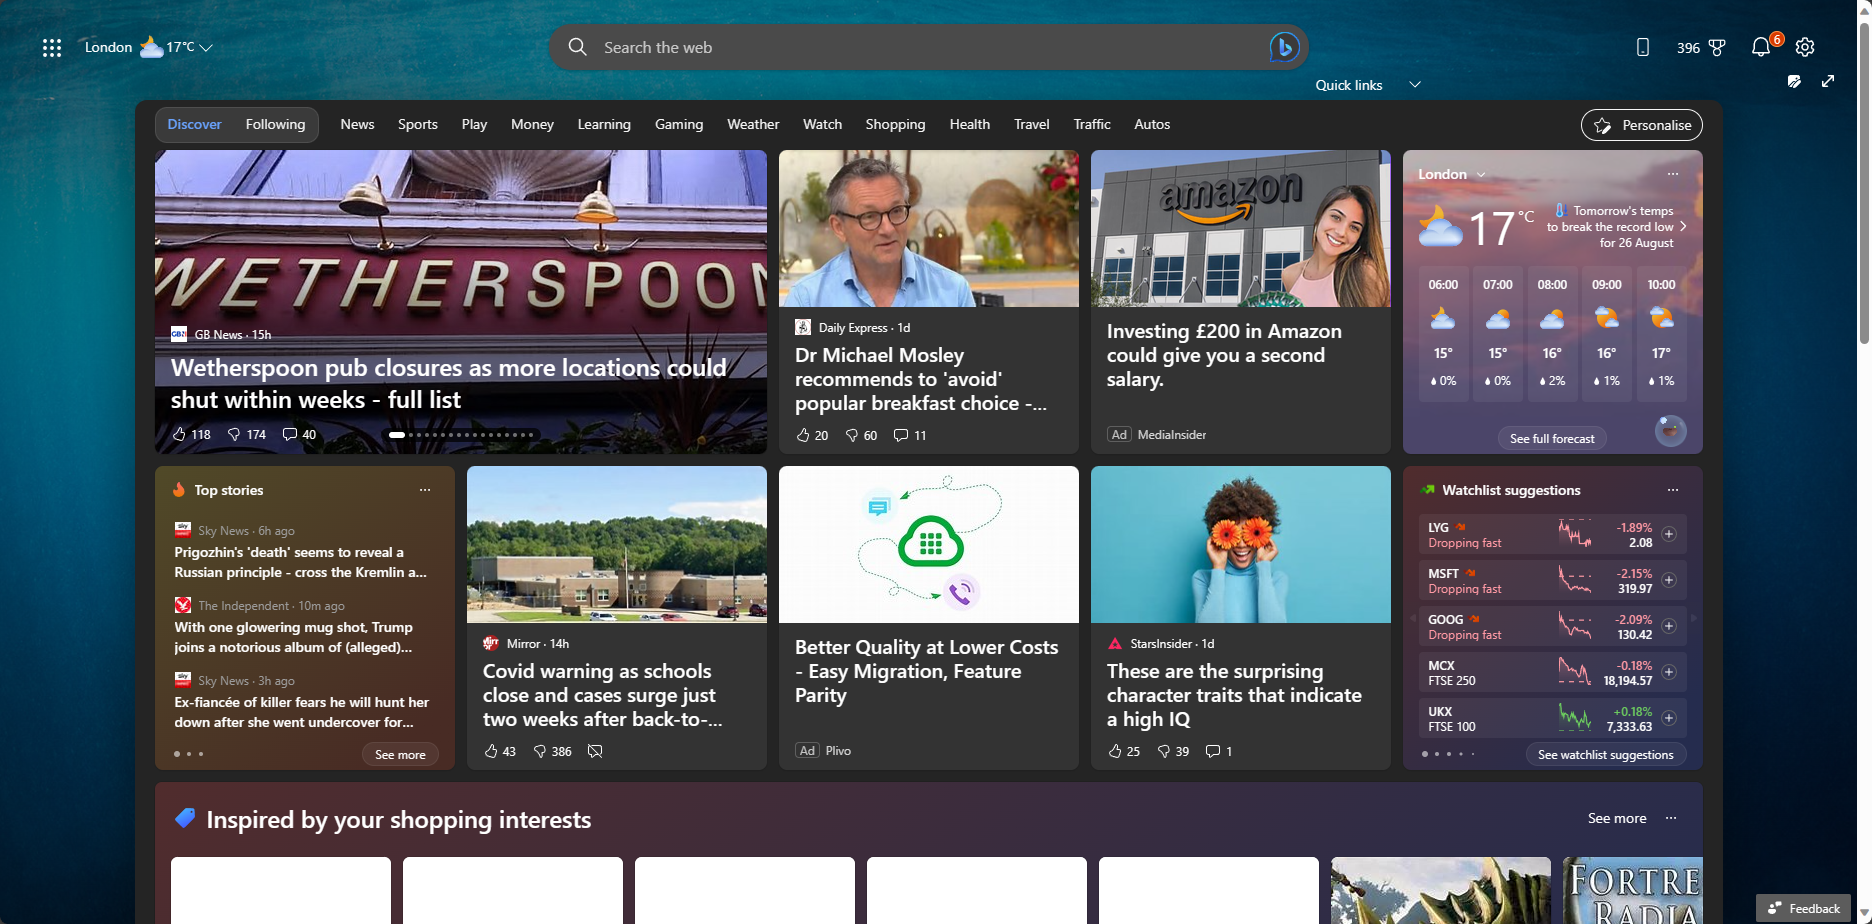Open the News menu item
The height and width of the screenshot is (924, 1872).
pos(357,124)
